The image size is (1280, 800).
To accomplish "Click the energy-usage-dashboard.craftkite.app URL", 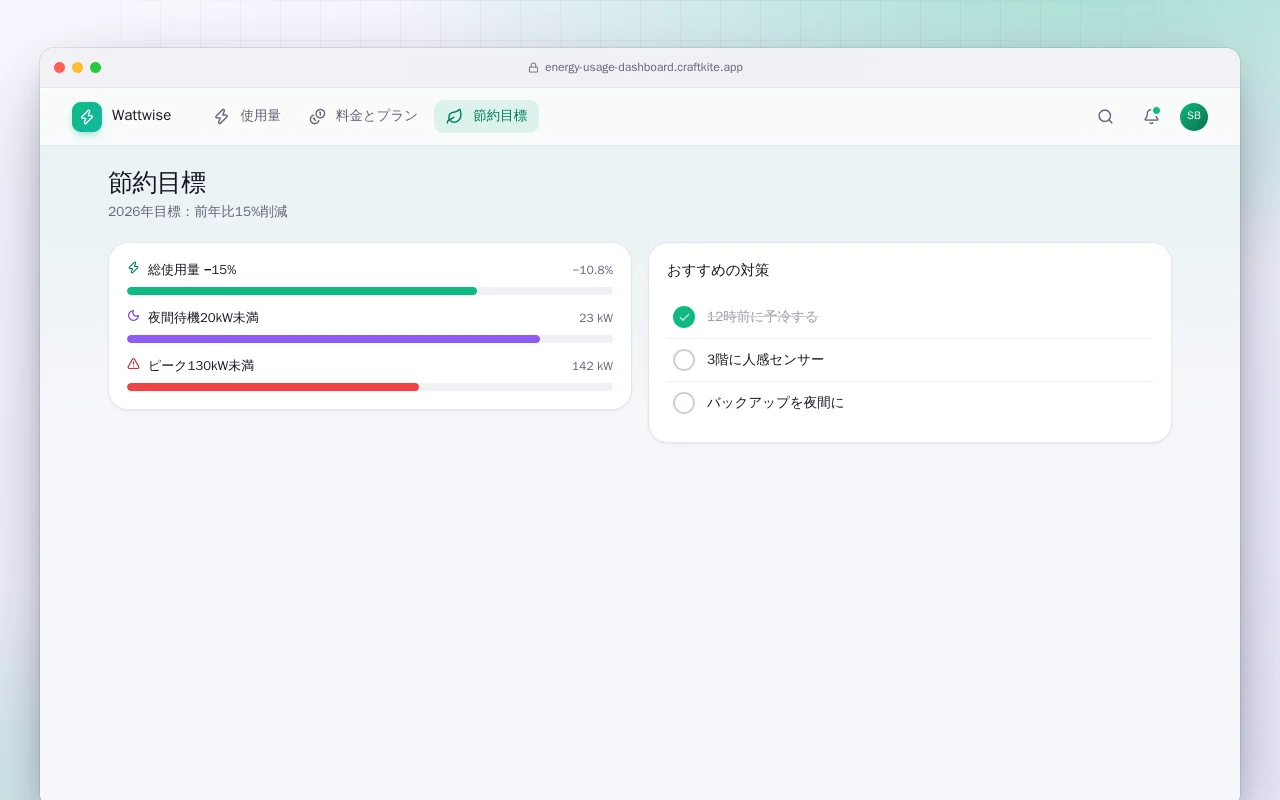I will tap(644, 68).
